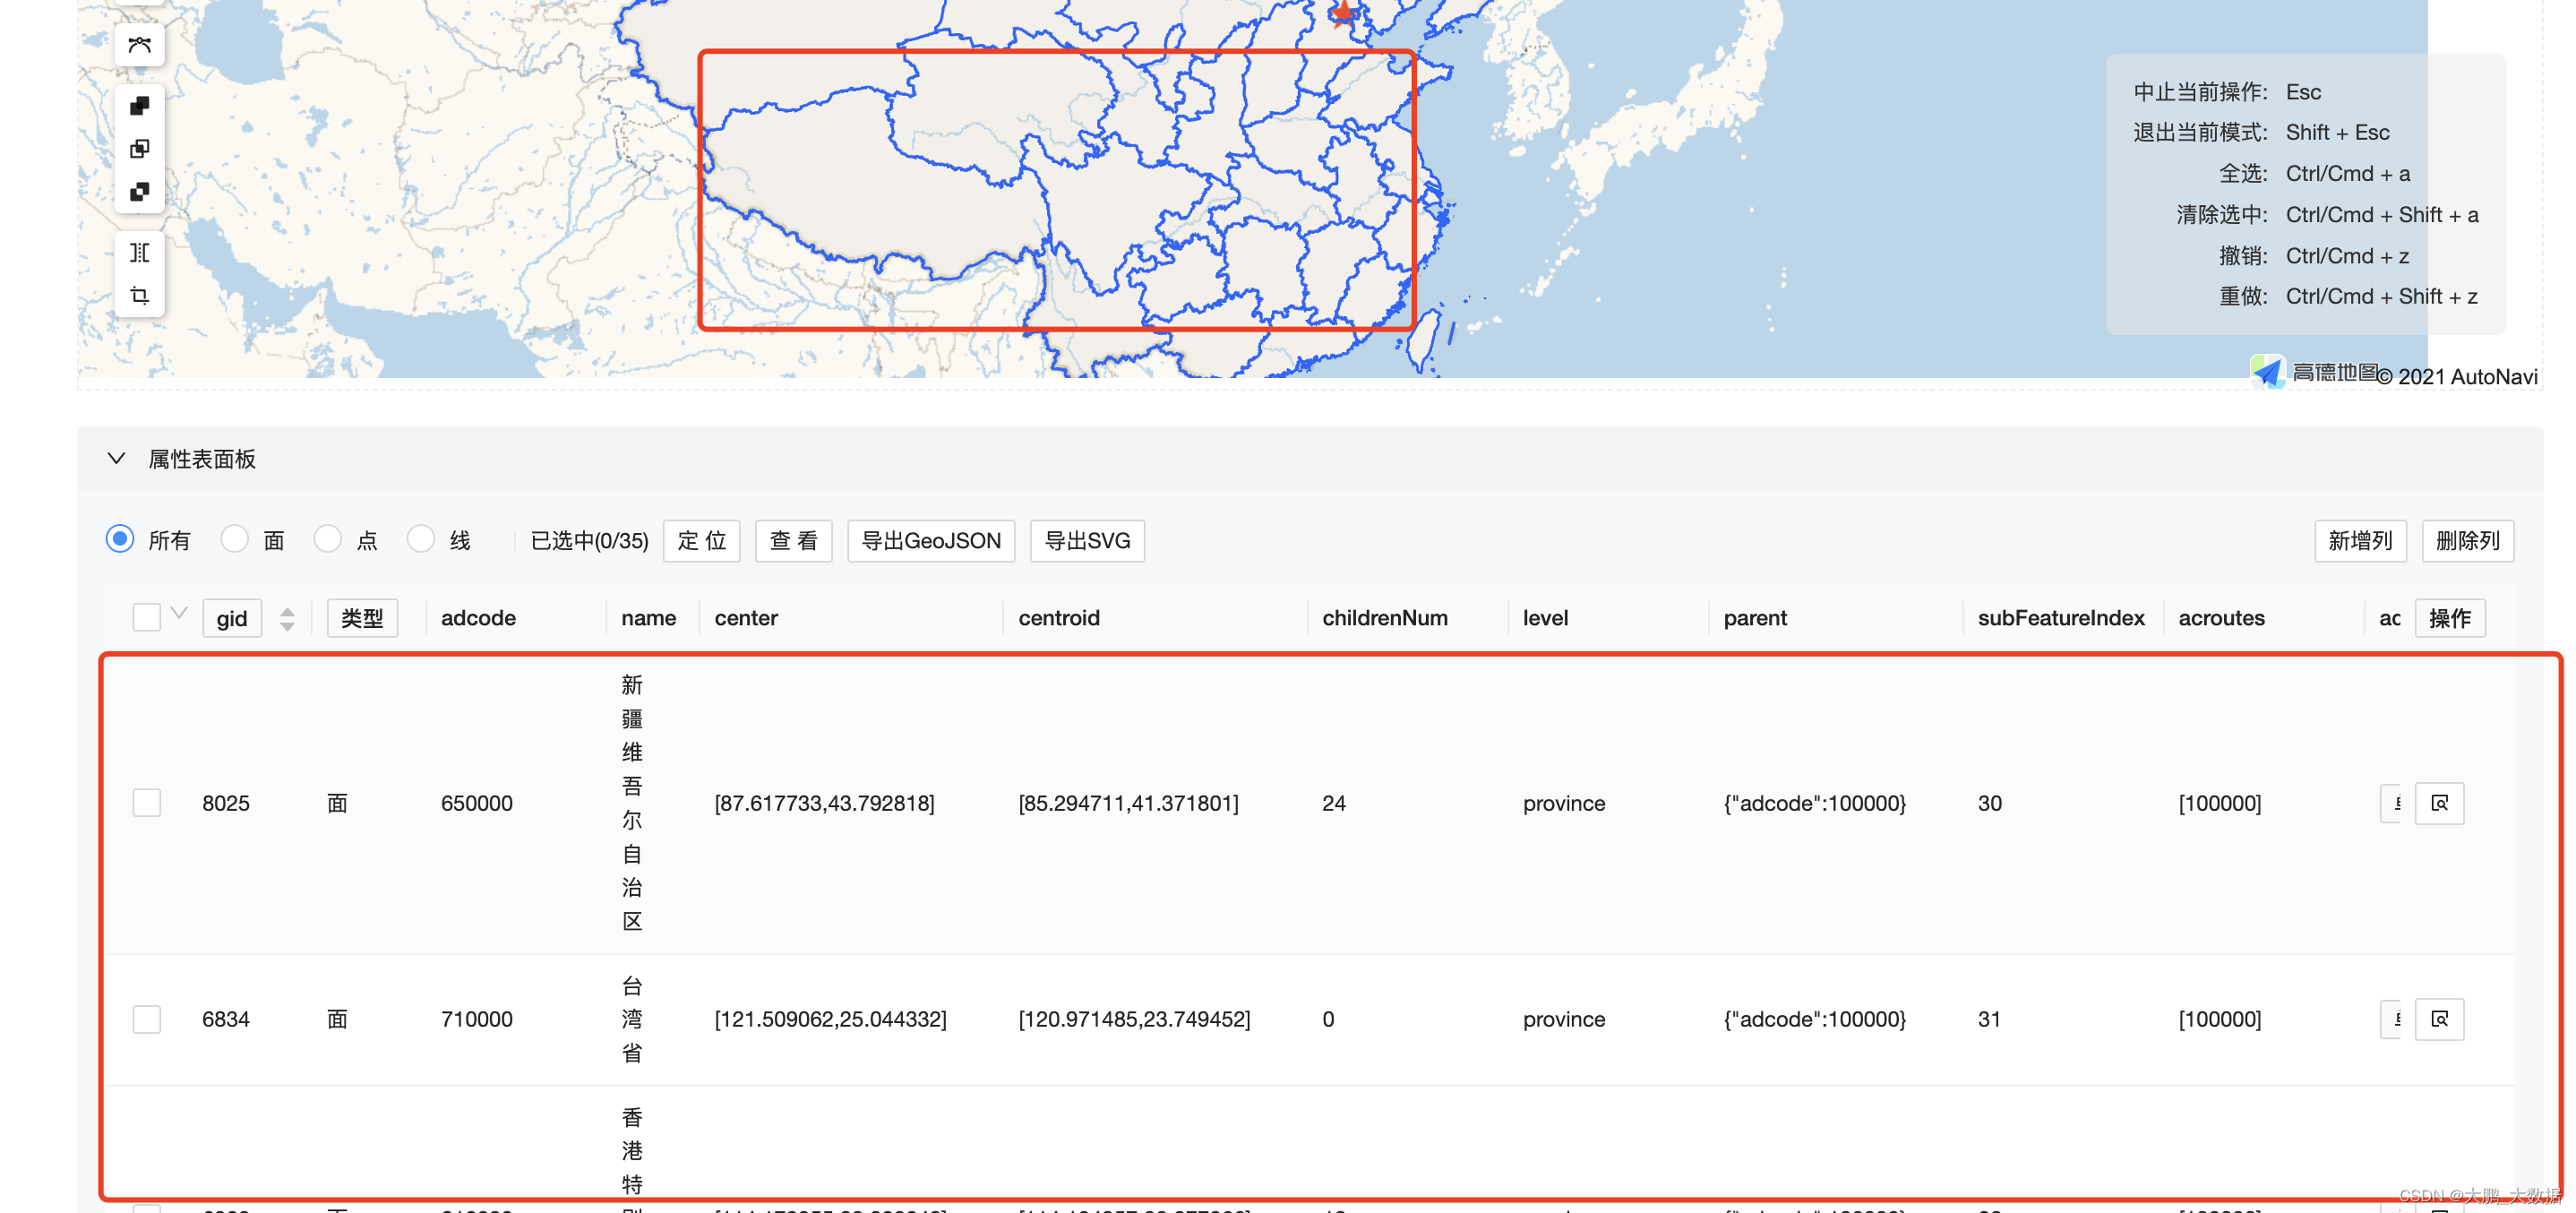Click the 导出GeoJSON button

[x=931, y=541]
